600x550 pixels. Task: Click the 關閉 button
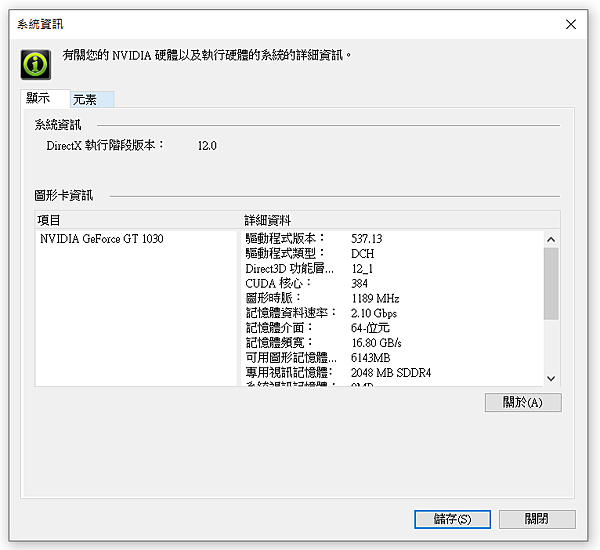(537, 519)
